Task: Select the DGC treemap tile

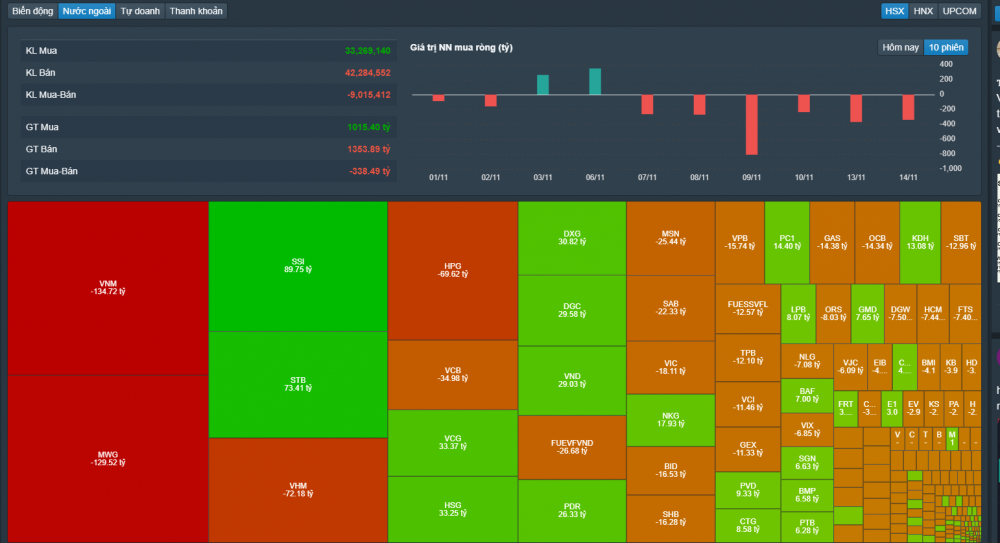Action: [572, 310]
